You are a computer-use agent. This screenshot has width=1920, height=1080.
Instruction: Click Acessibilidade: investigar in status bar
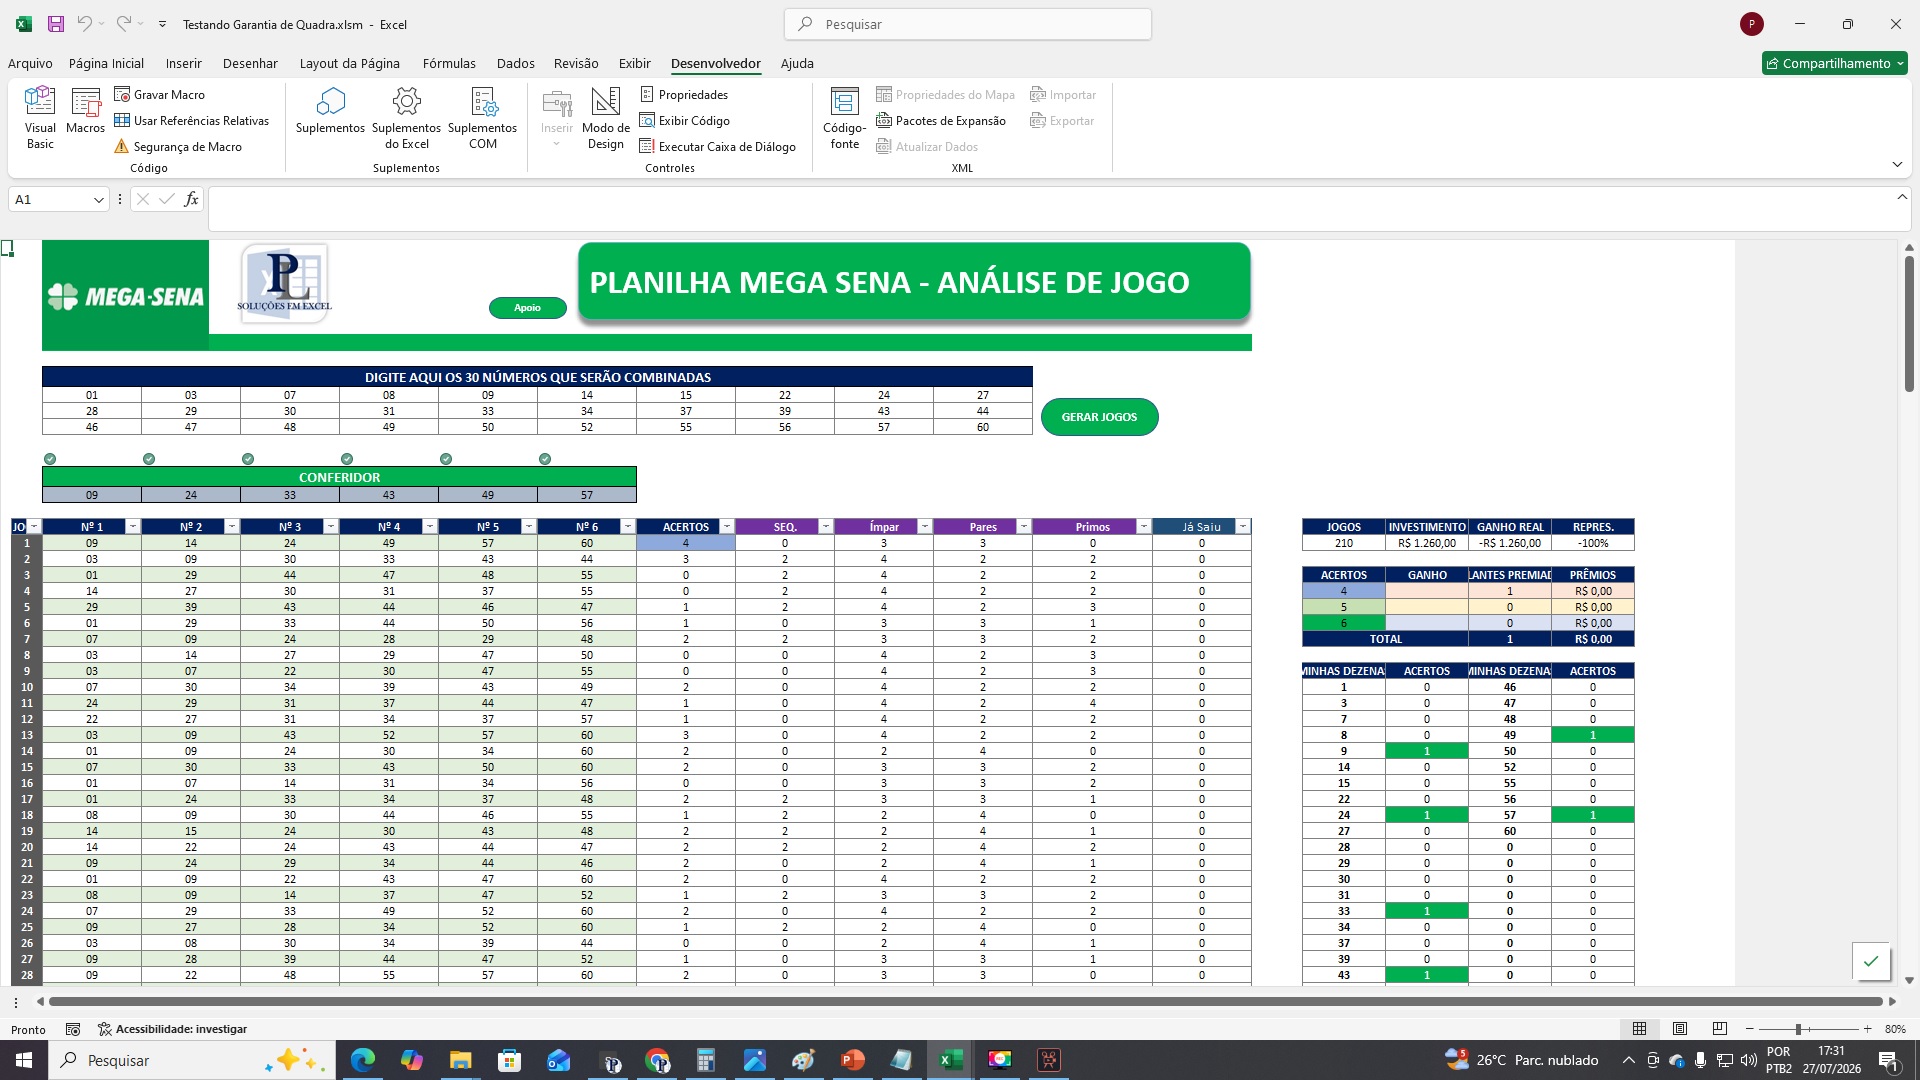point(172,1029)
